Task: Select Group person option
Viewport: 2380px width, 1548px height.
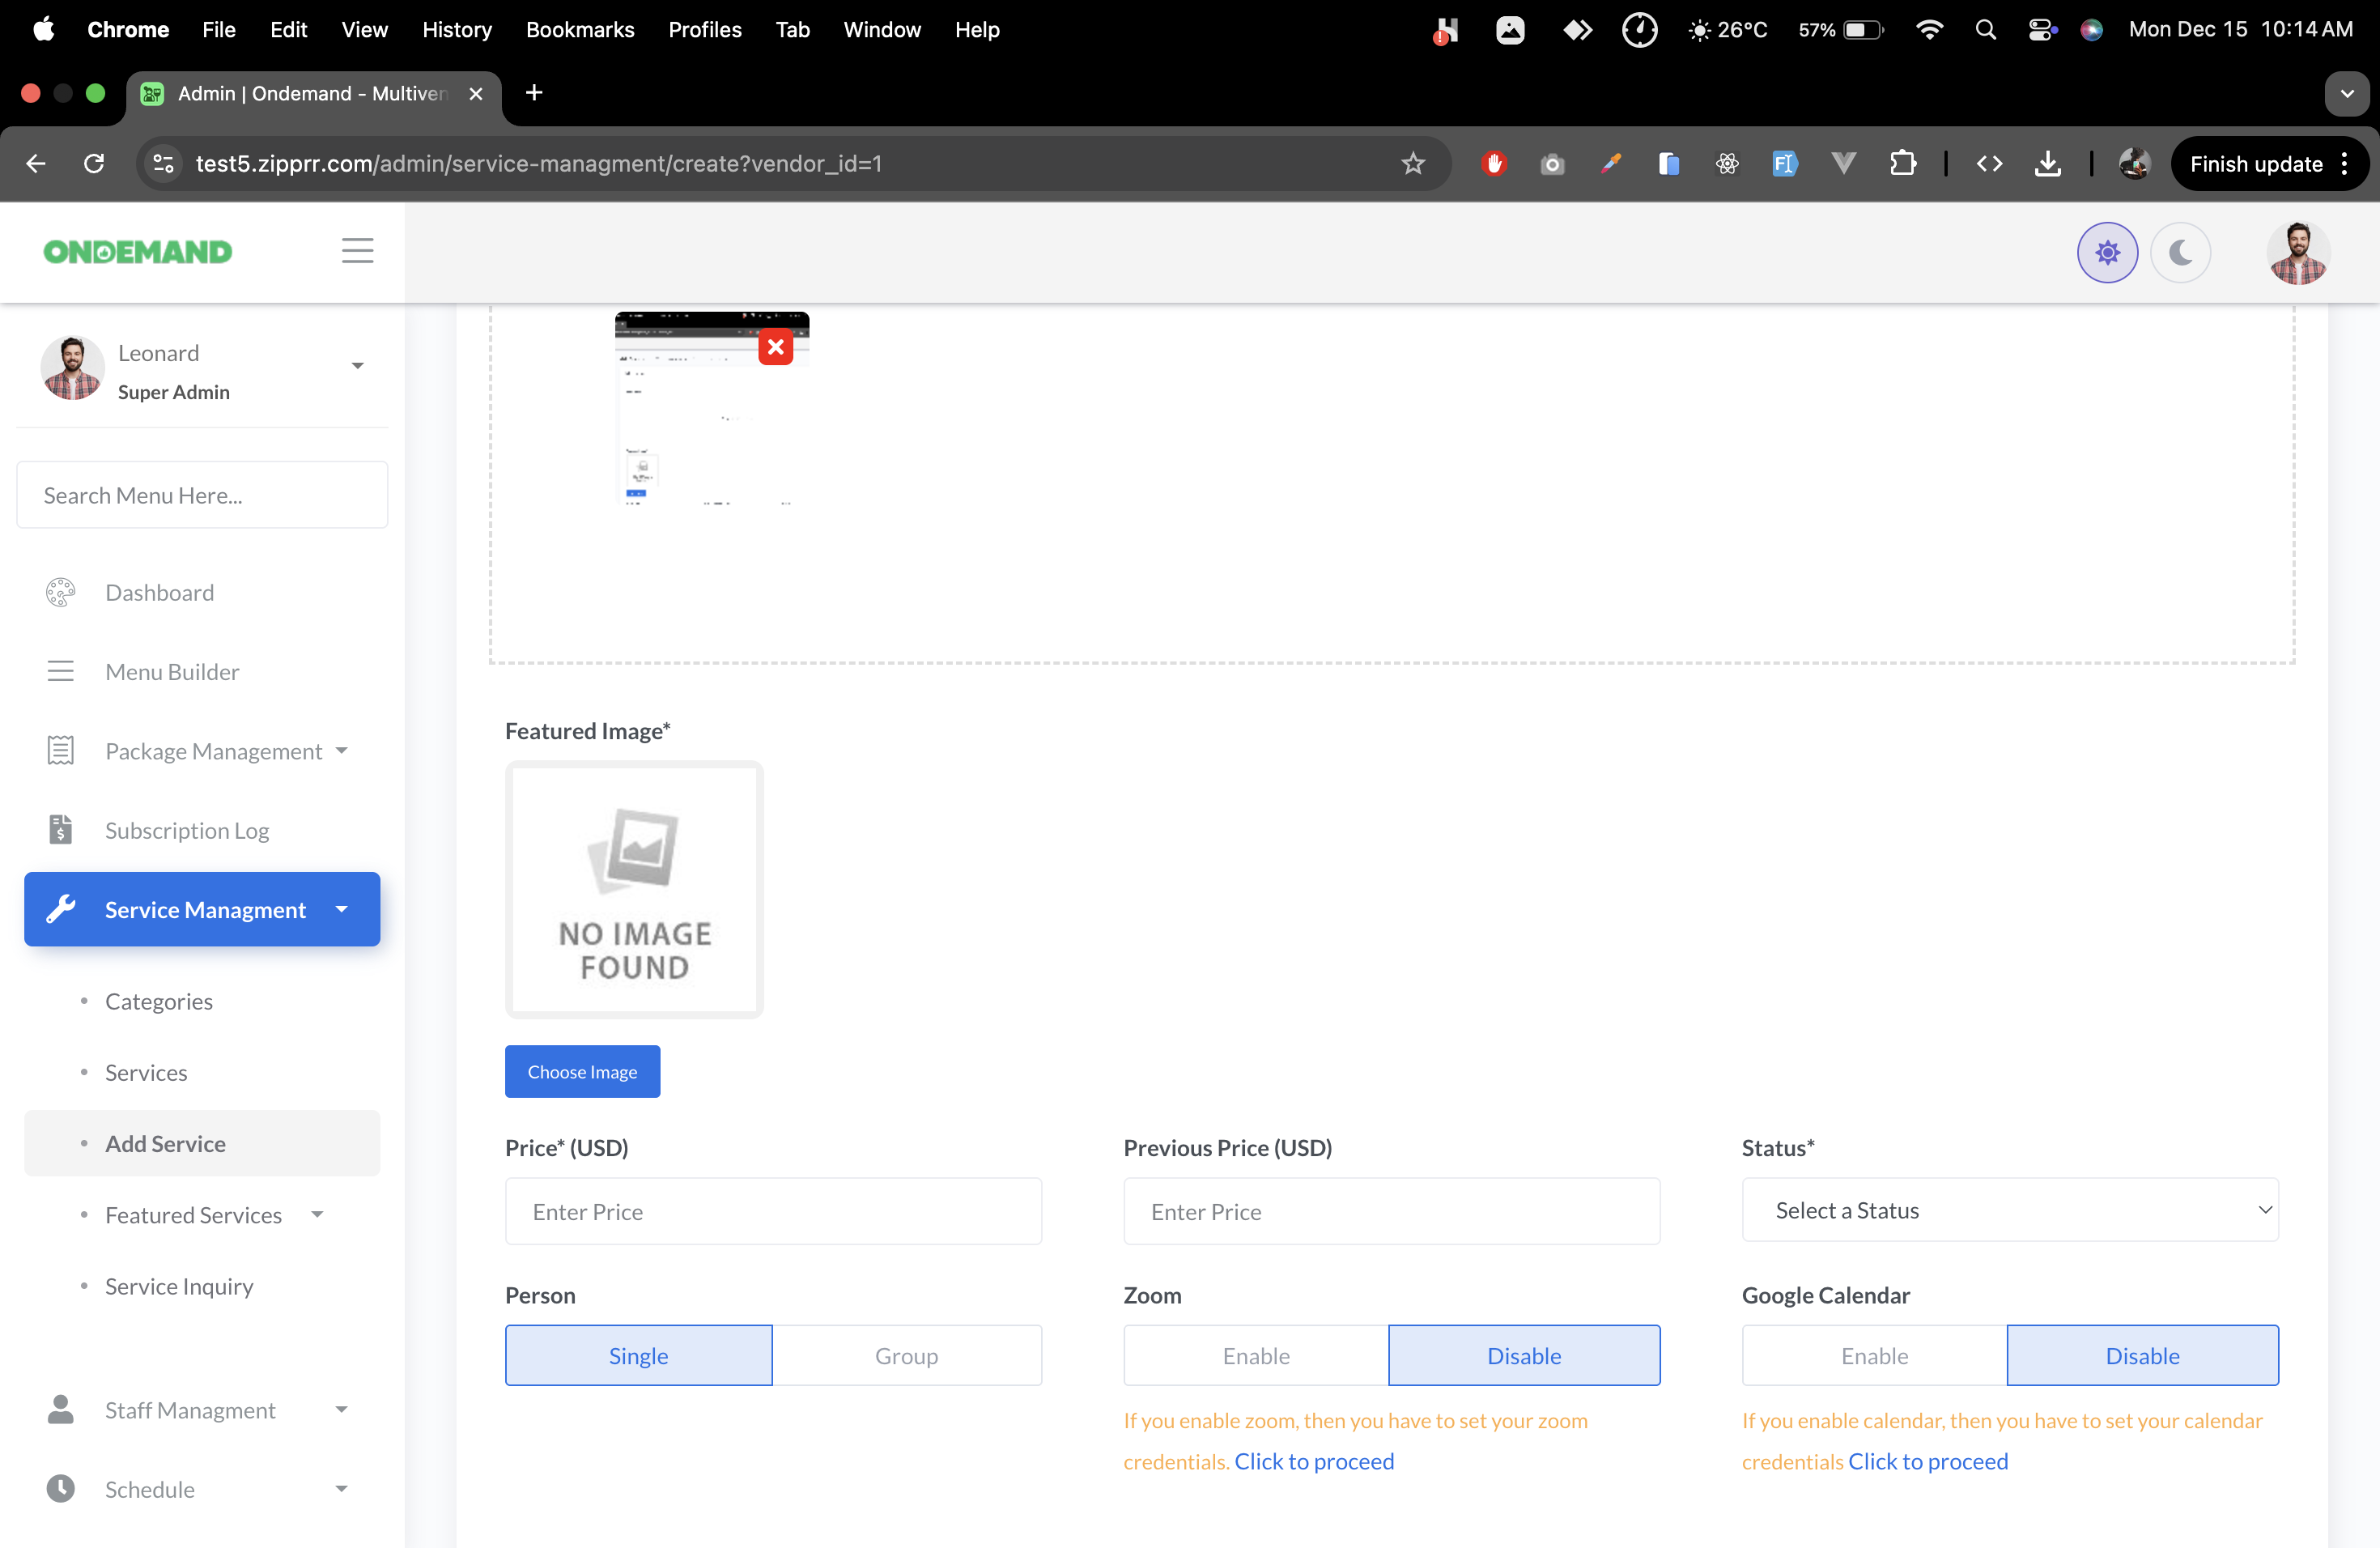Action: 906,1355
